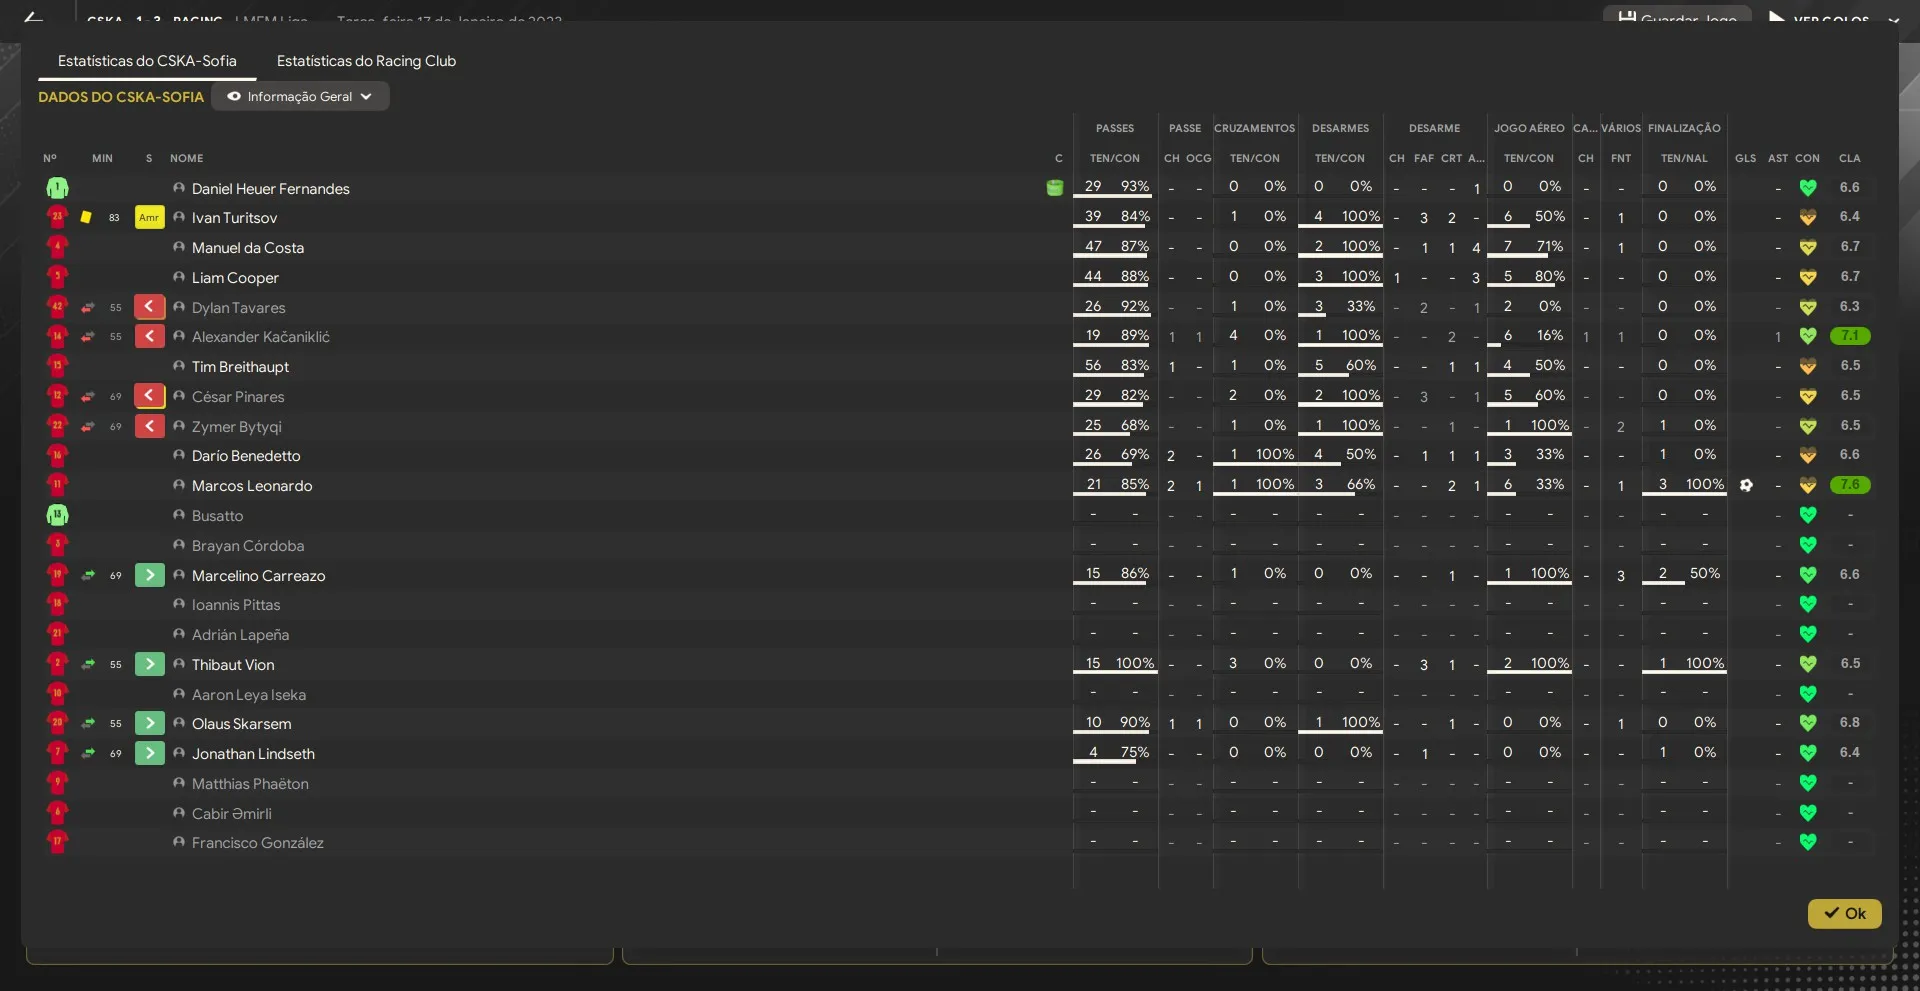1920x991 pixels.
Task: Sort by PASSES TEN/CON column header
Action: pos(1114,158)
